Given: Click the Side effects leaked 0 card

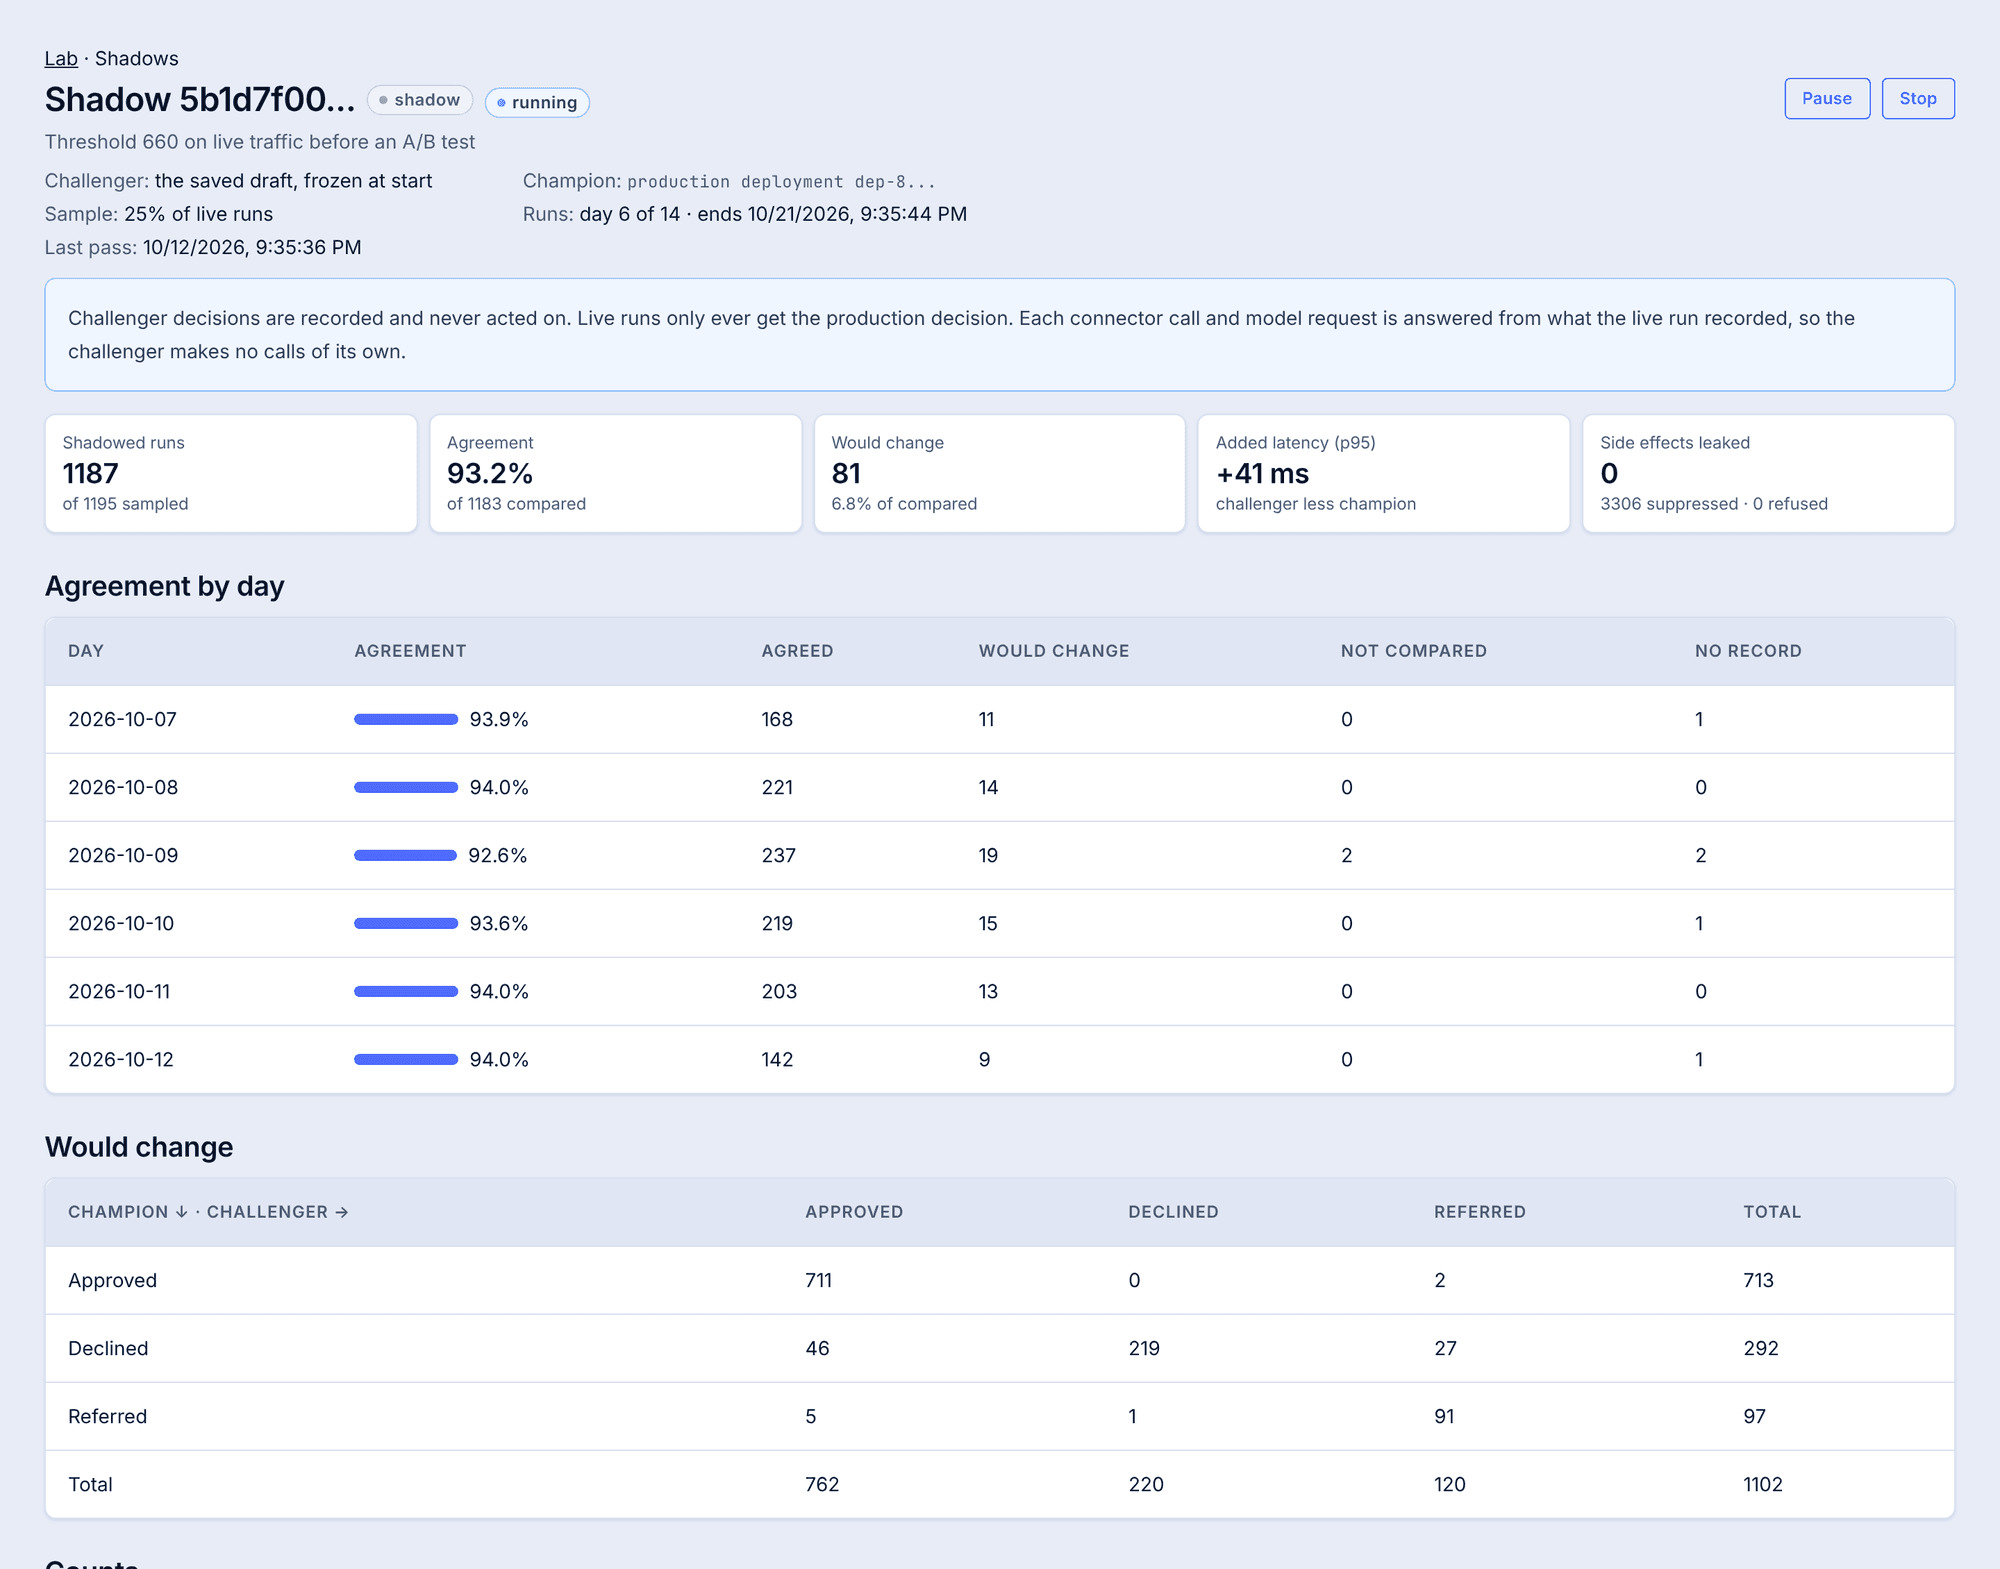Looking at the screenshot, I should 1768,473.
